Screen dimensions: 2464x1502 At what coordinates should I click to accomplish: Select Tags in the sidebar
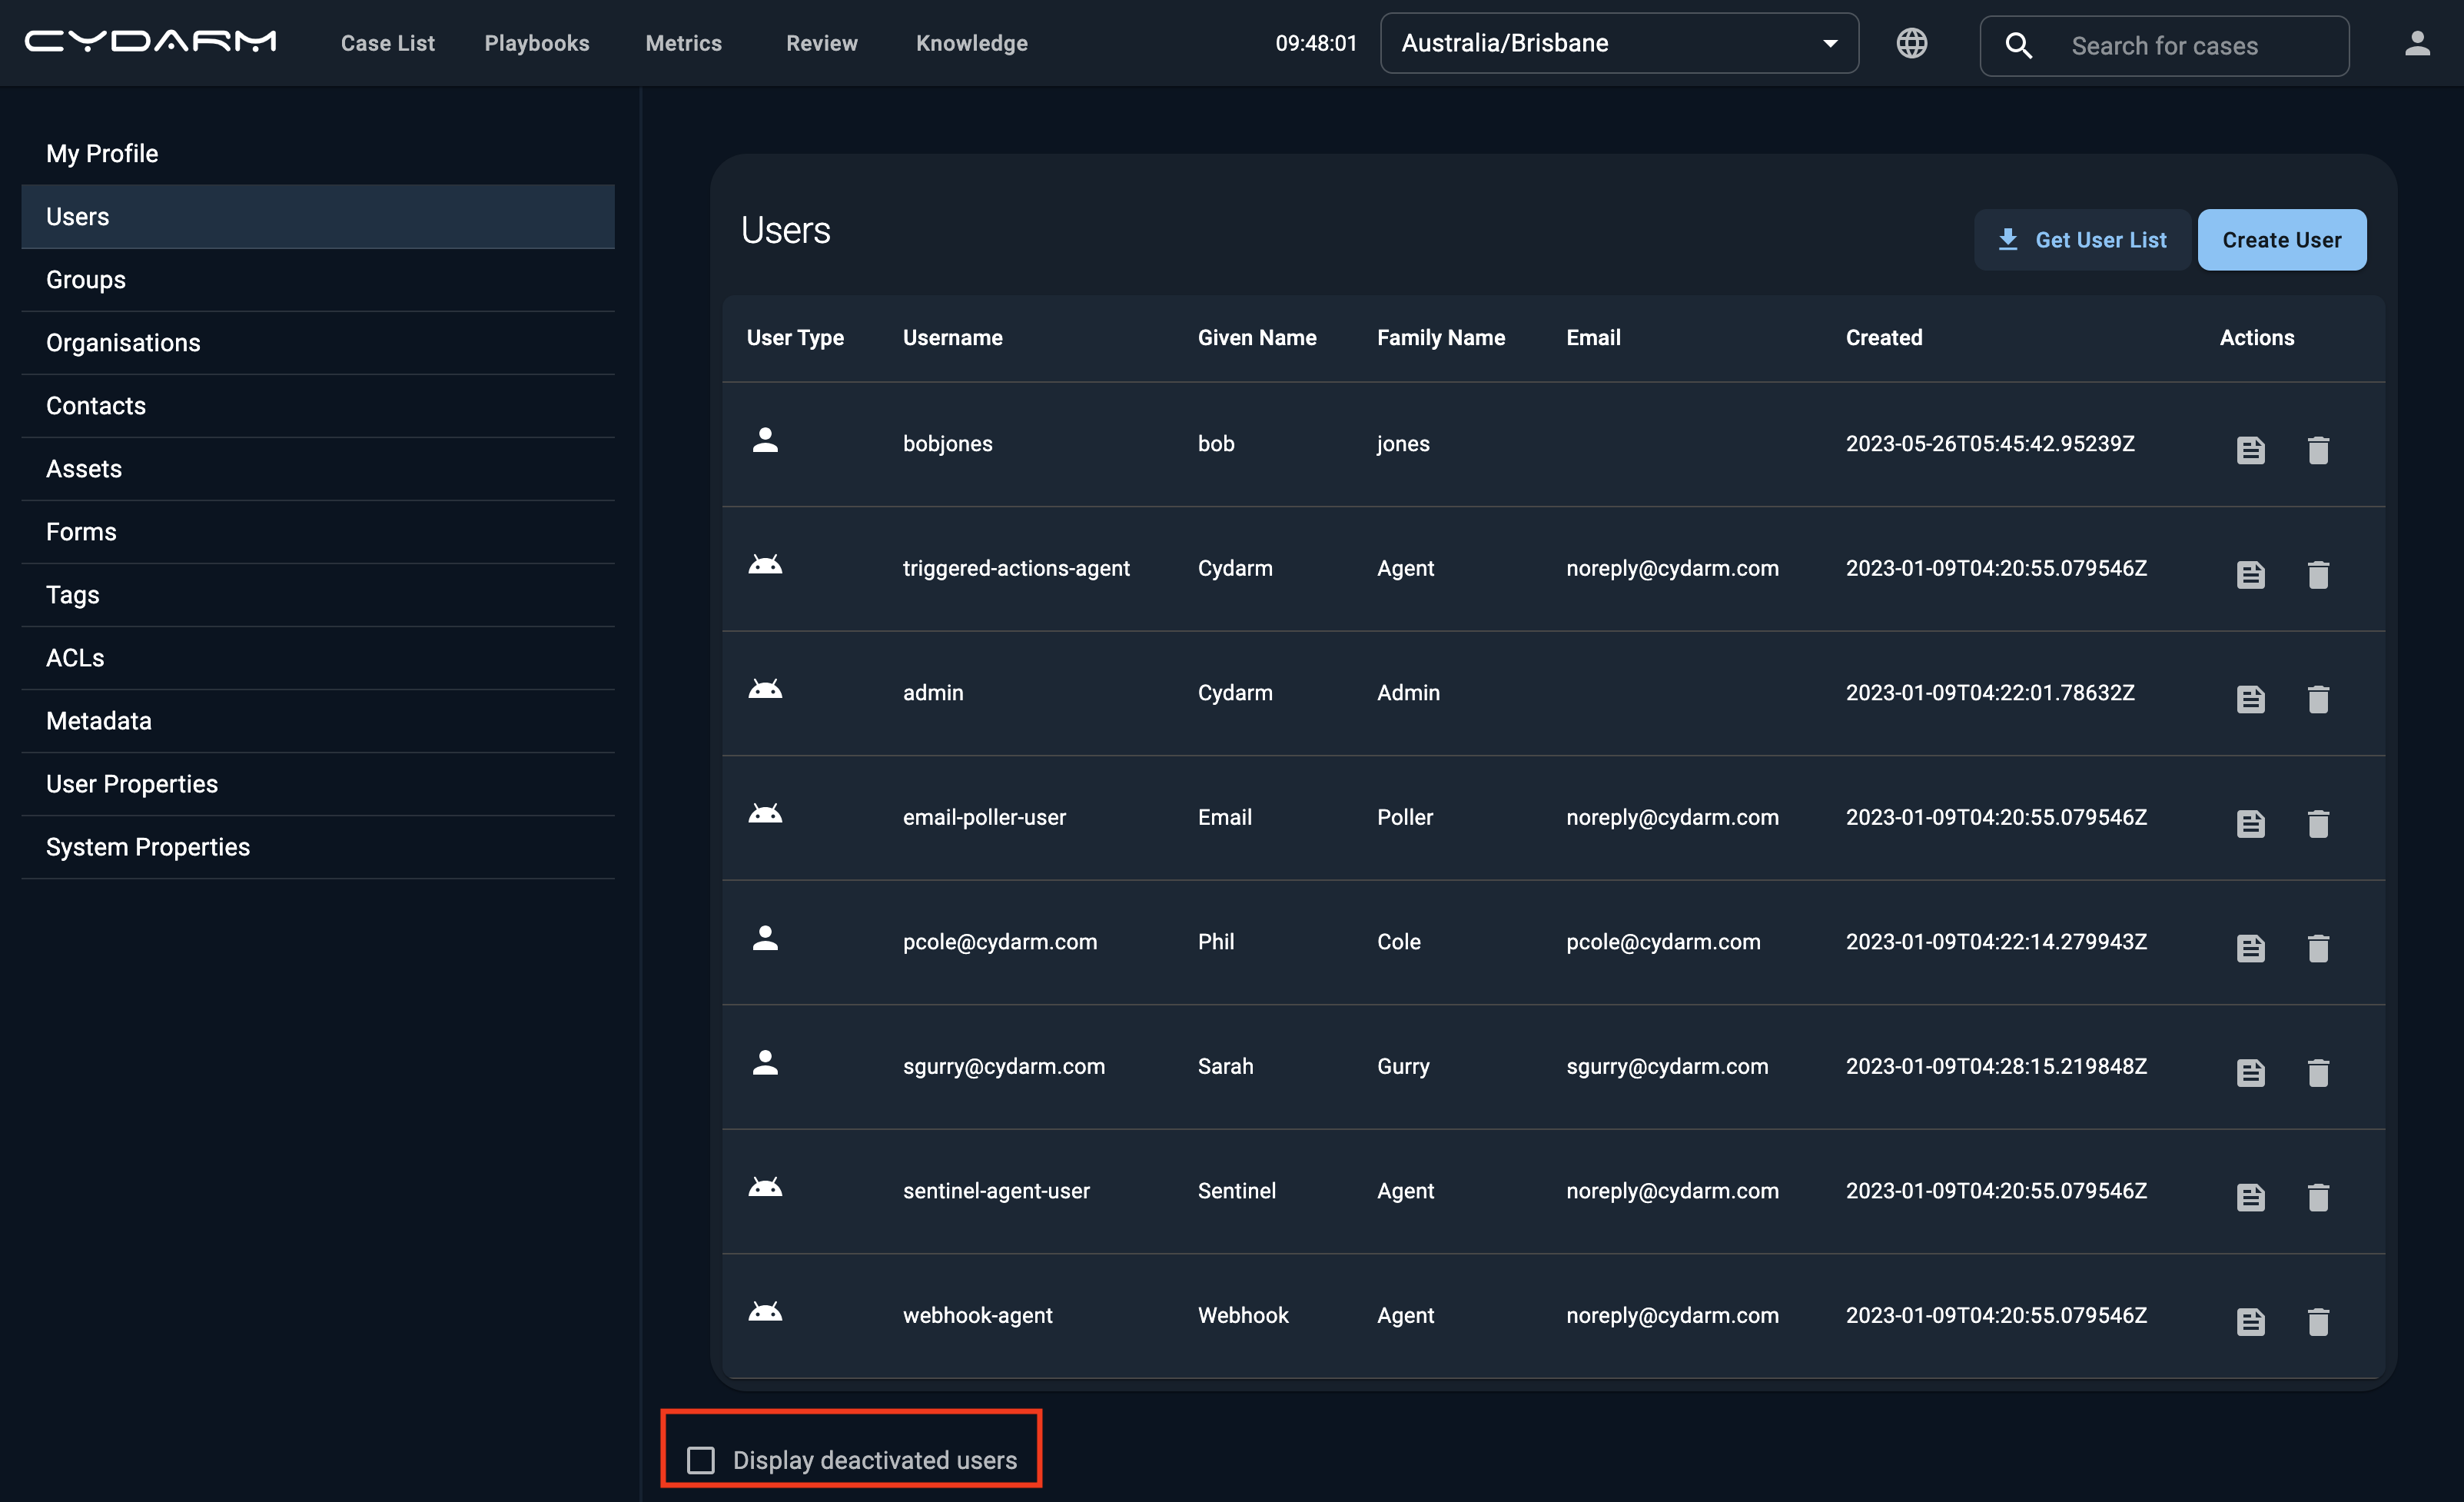318,595
